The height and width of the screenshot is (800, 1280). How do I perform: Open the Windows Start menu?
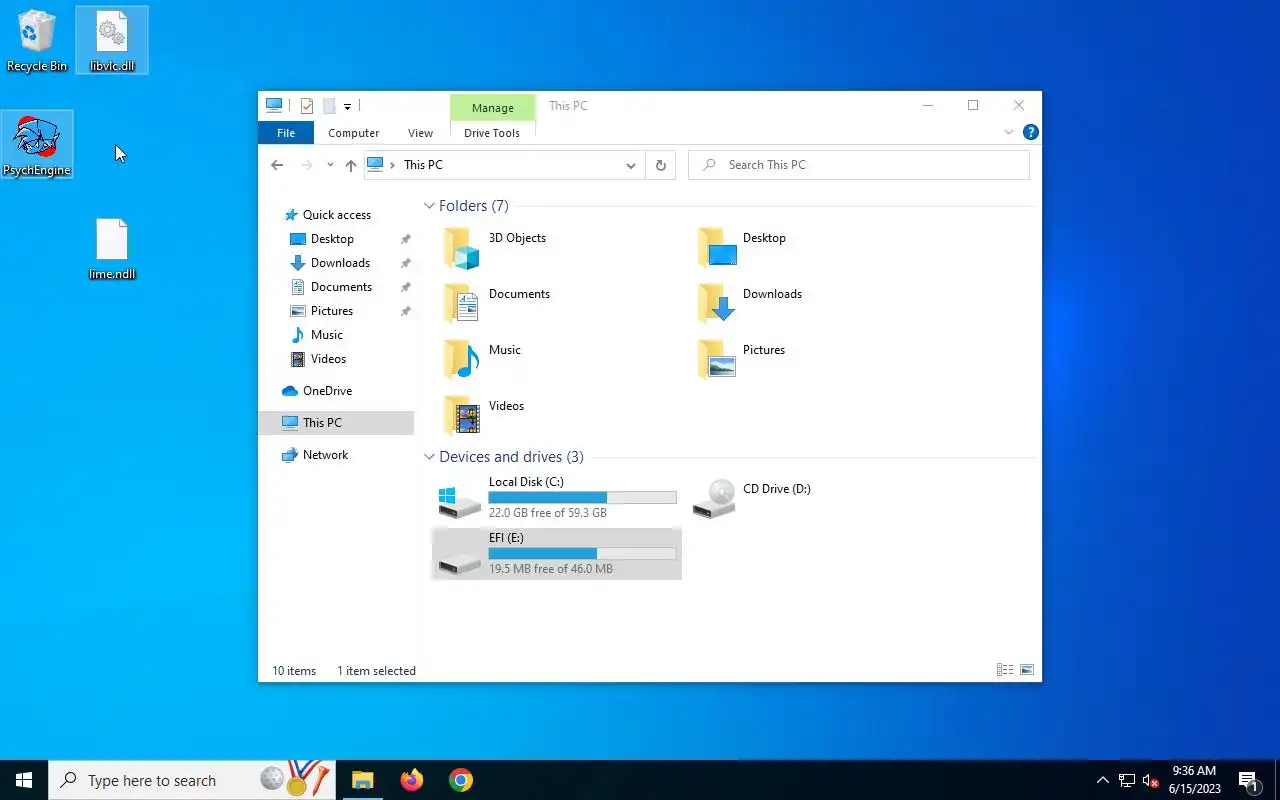24,780
